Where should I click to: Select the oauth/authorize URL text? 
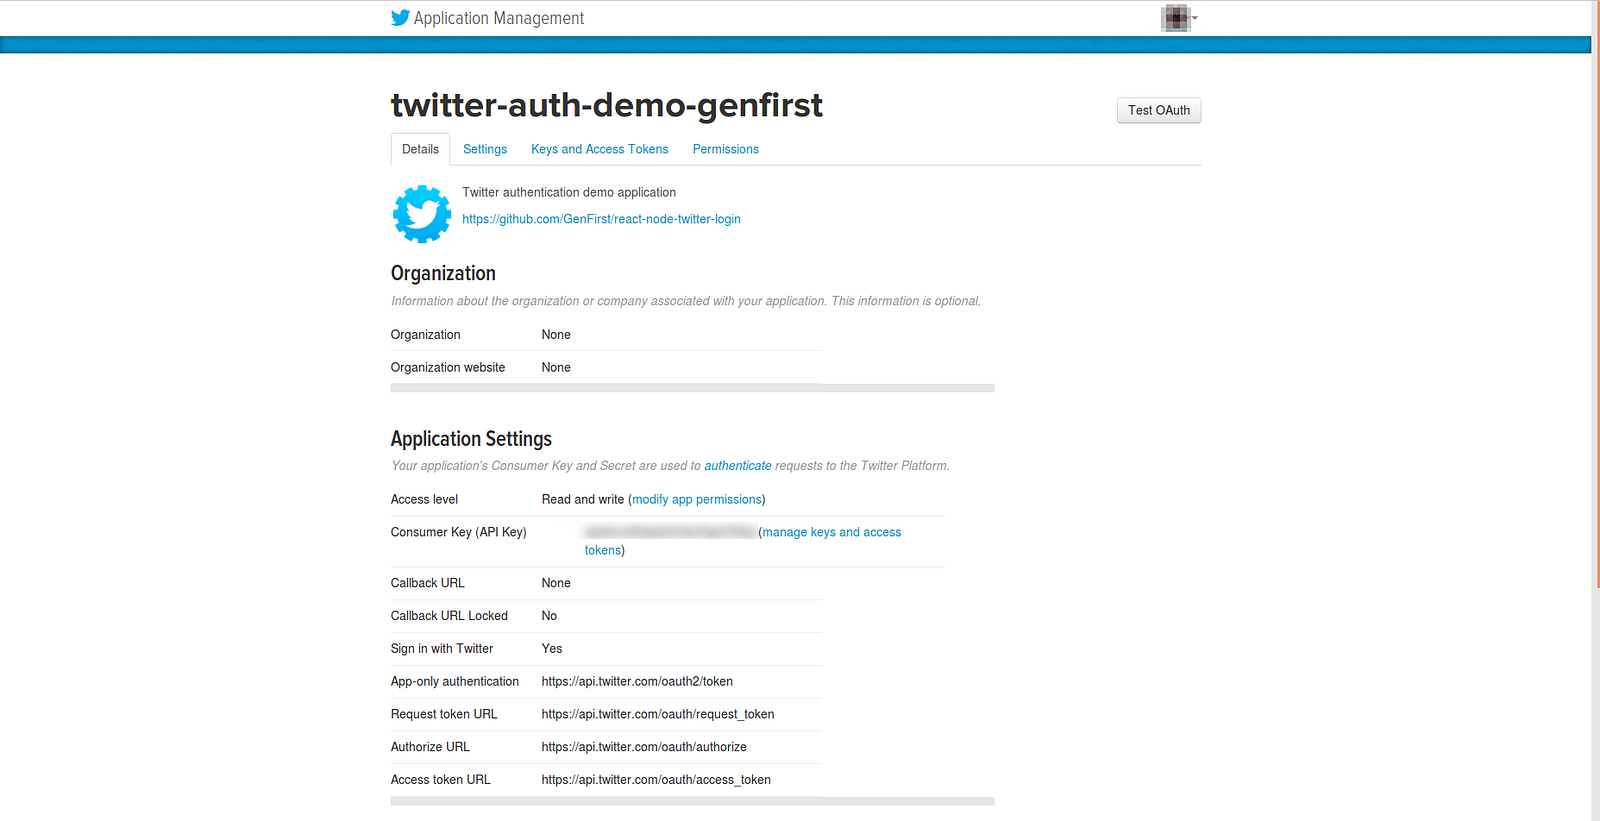pos(644,747)
